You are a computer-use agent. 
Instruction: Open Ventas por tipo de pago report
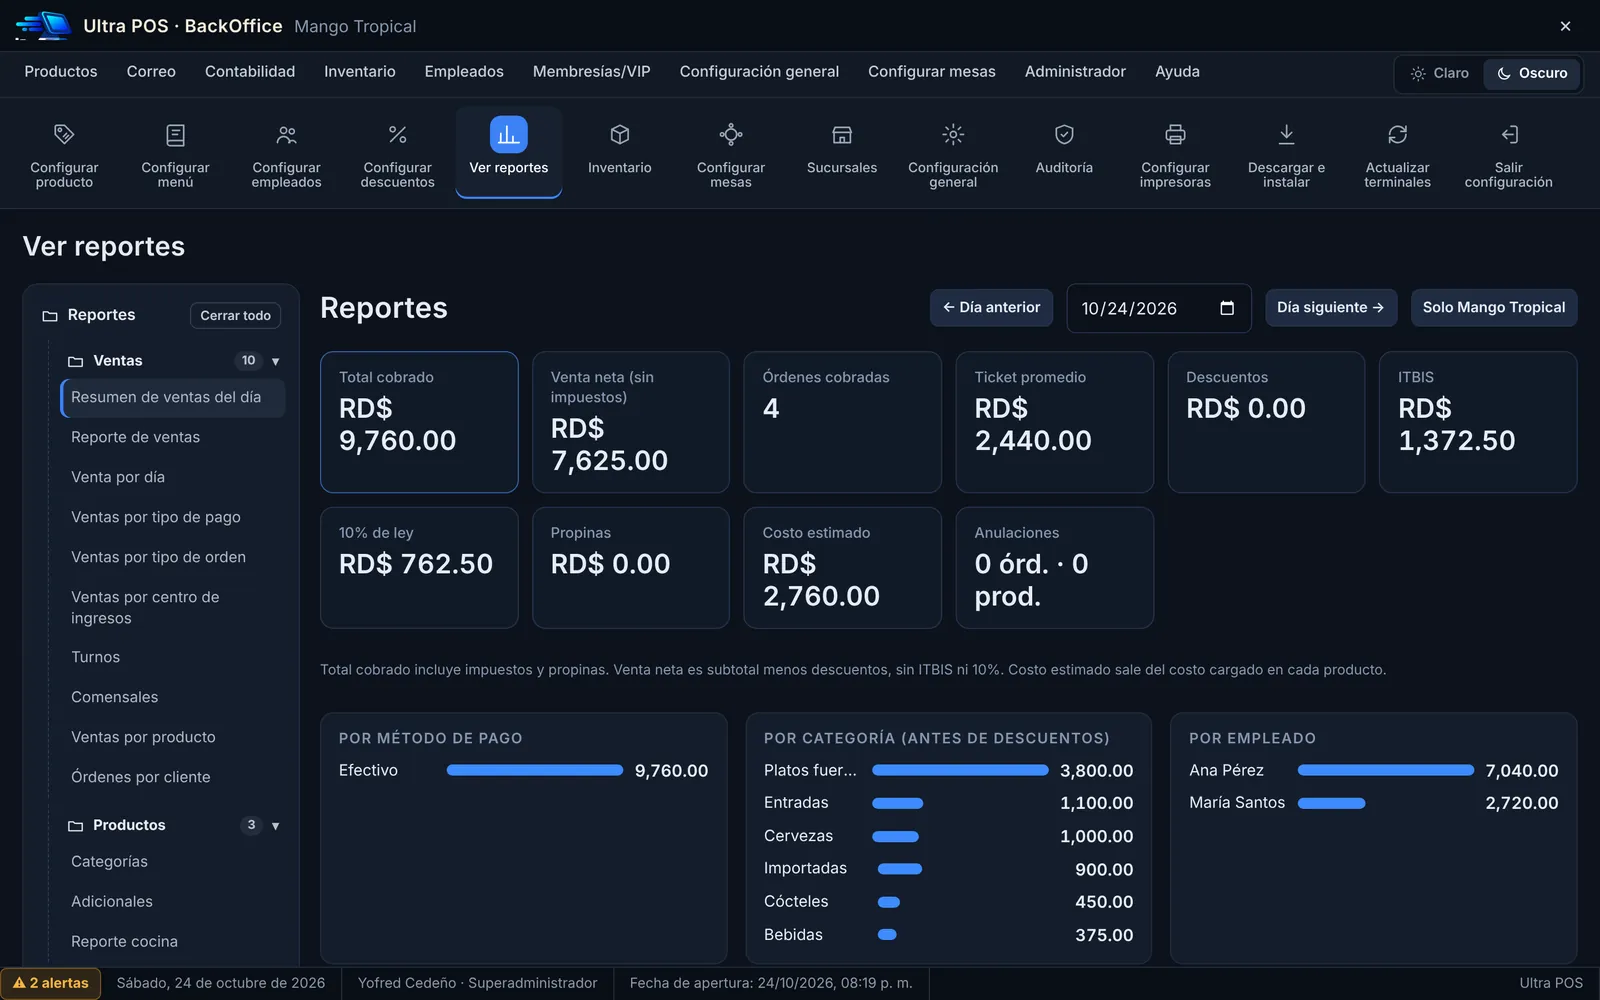(x=172, y=517)
